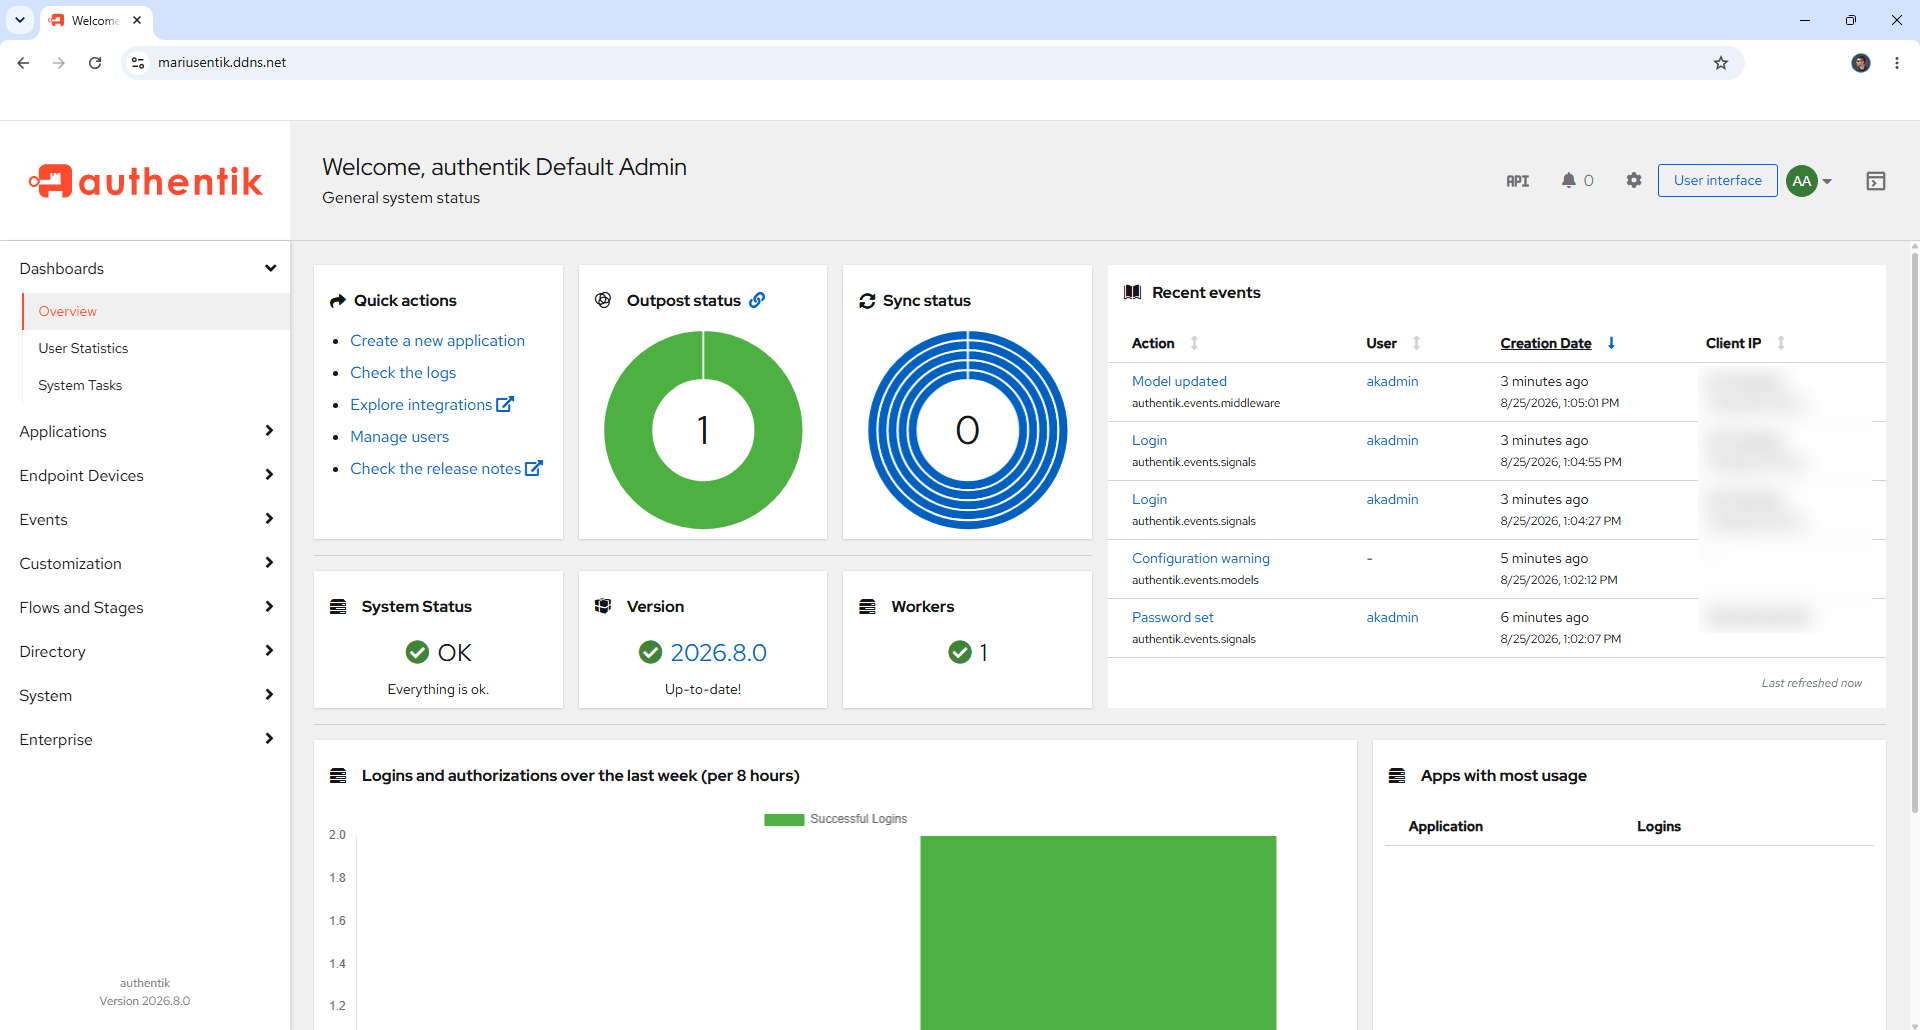Sort Recent events by User
Screen dimensions: 1920x1030
(1416, 343)
